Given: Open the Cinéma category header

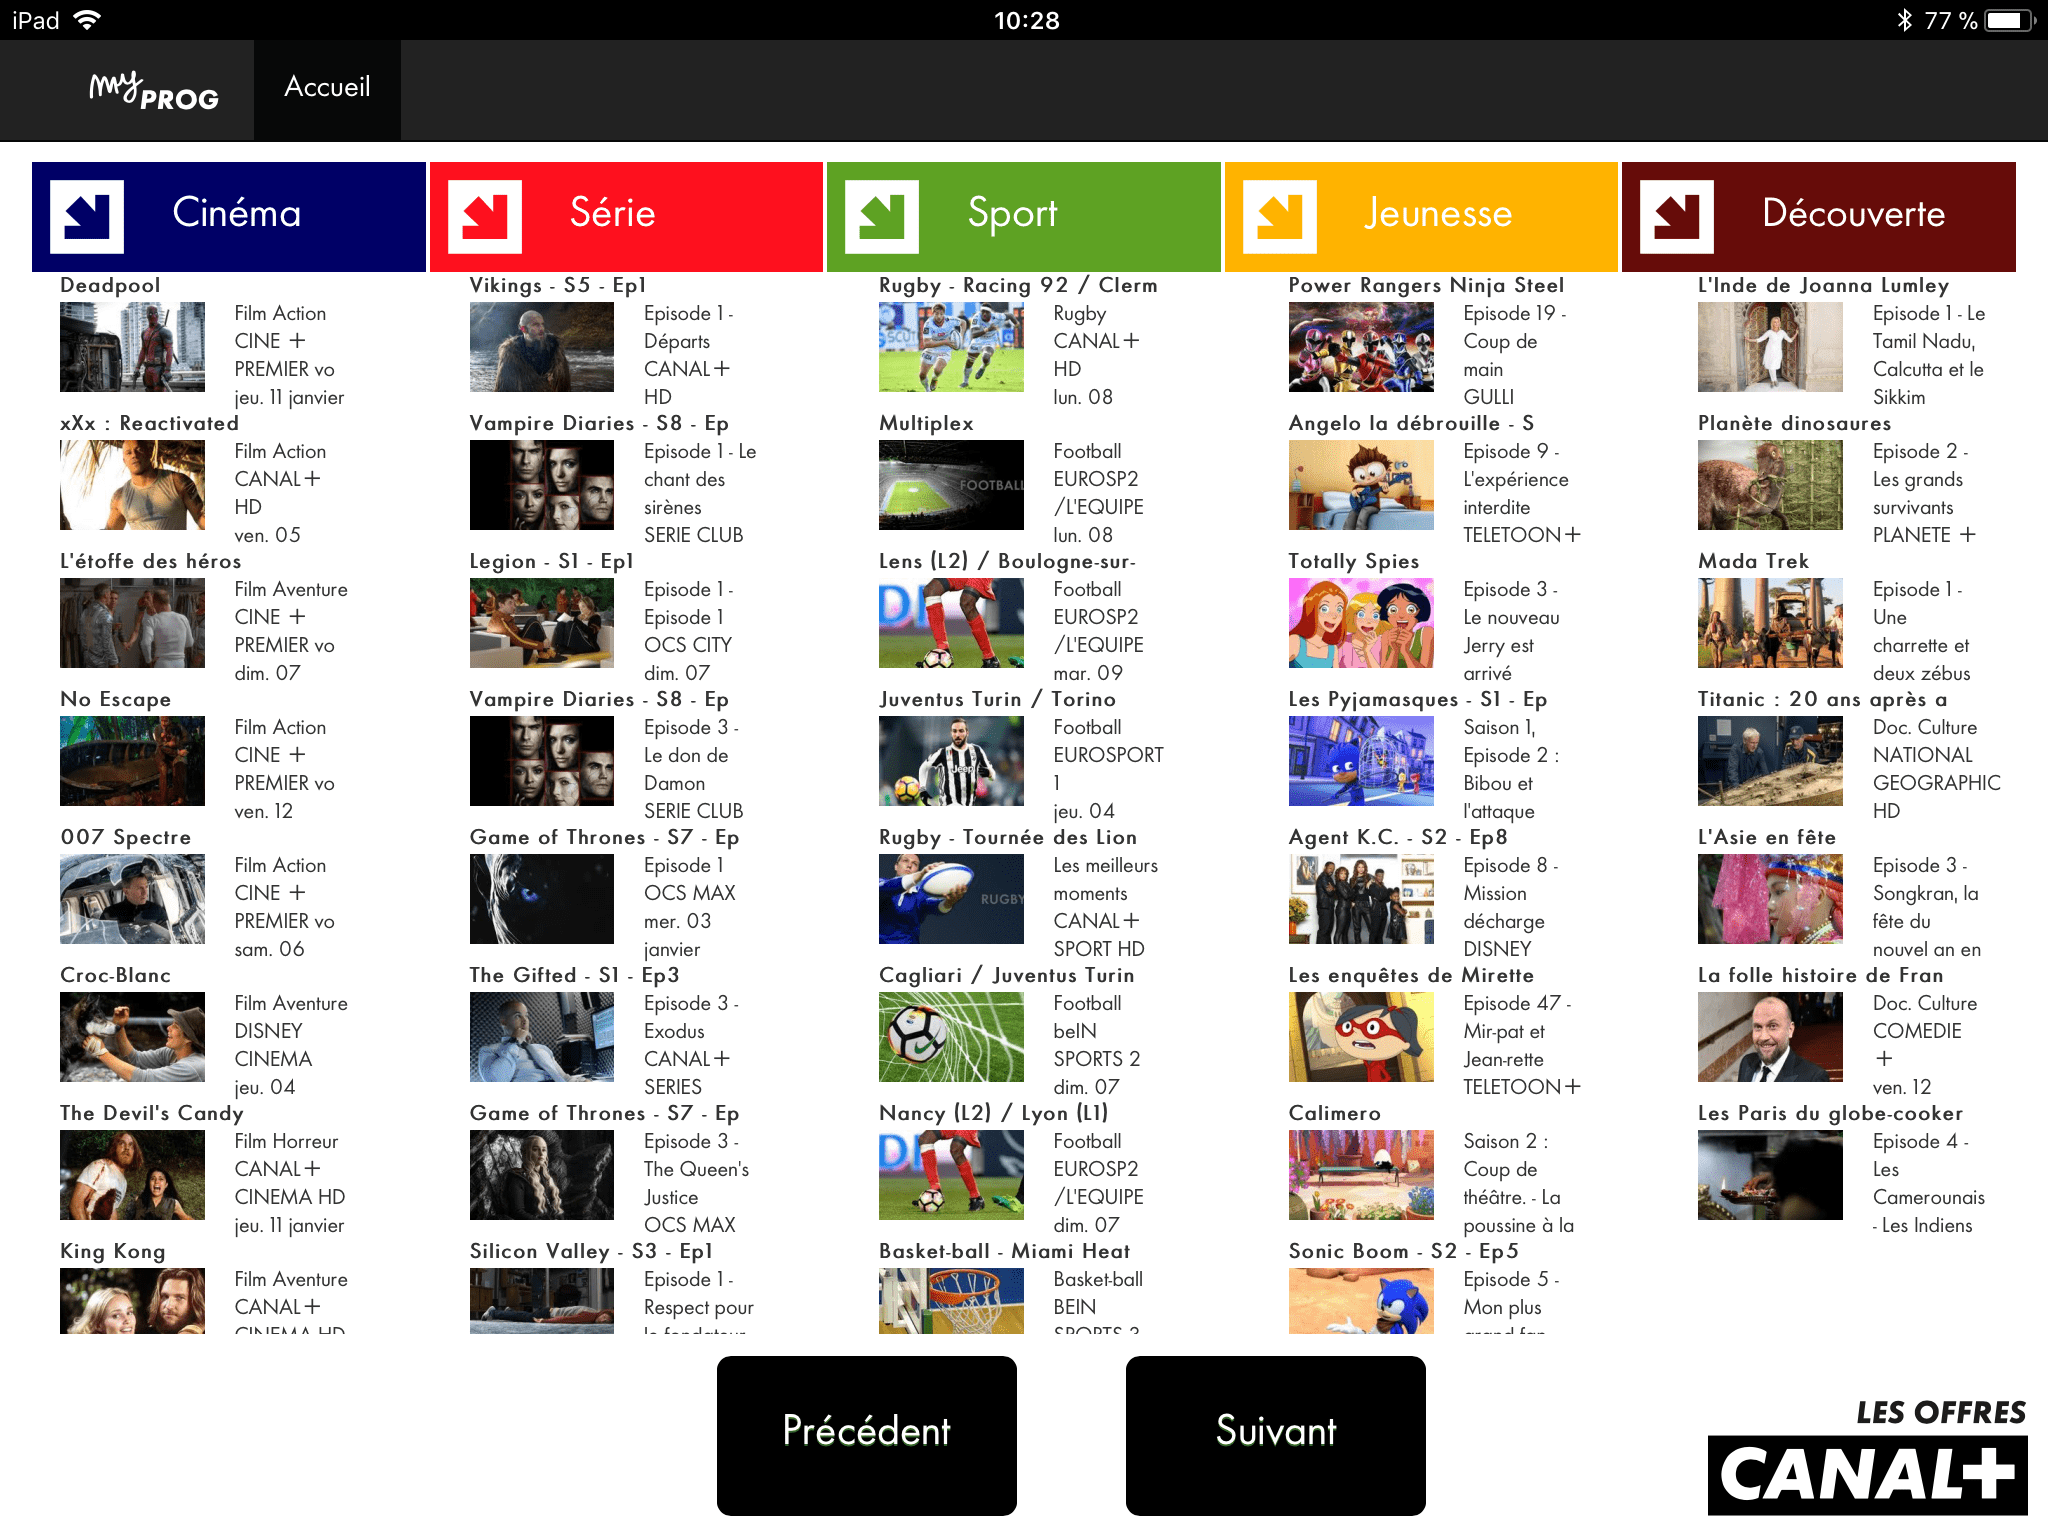Looking at the screenshot, I should pos(229,217).
